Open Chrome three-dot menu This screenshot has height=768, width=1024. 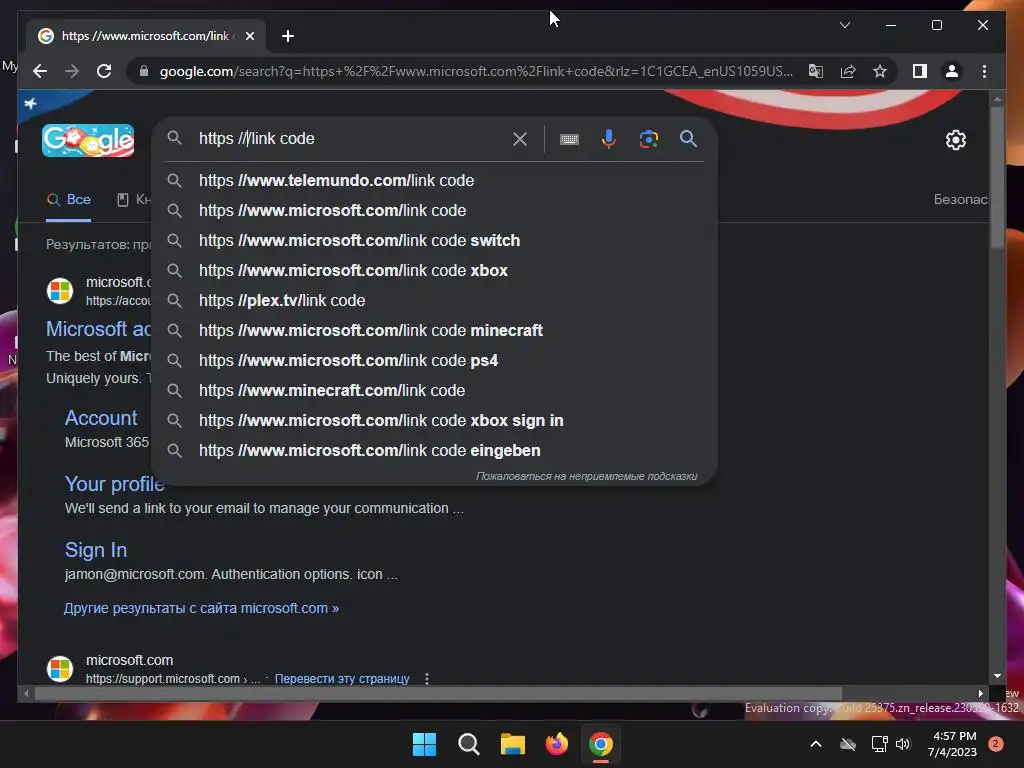tap(984, 71)
